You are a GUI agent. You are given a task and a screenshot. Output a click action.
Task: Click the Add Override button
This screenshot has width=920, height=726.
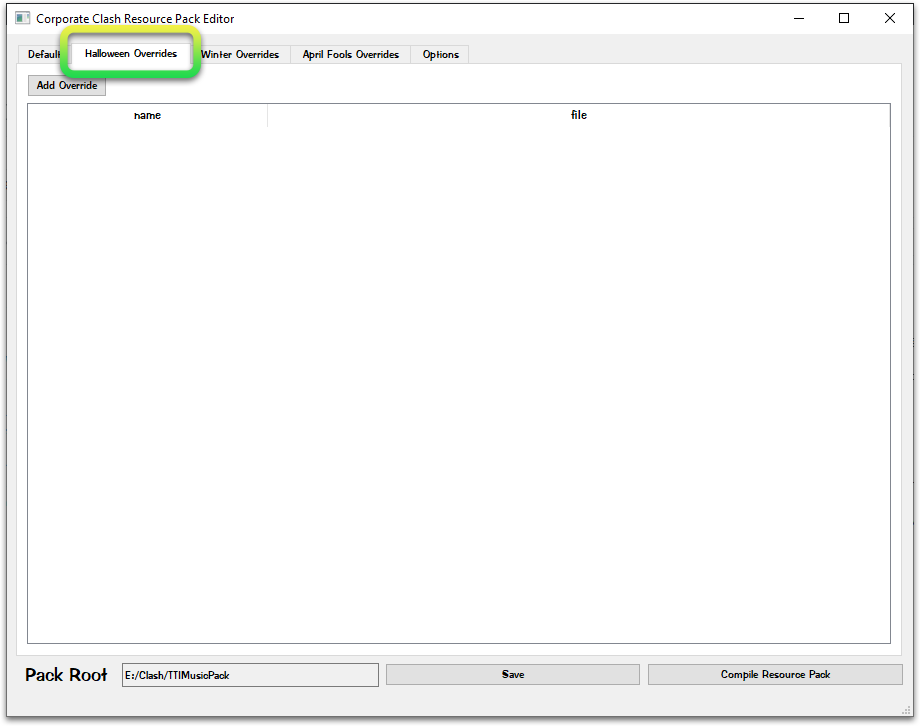click(x=67, y=86)
